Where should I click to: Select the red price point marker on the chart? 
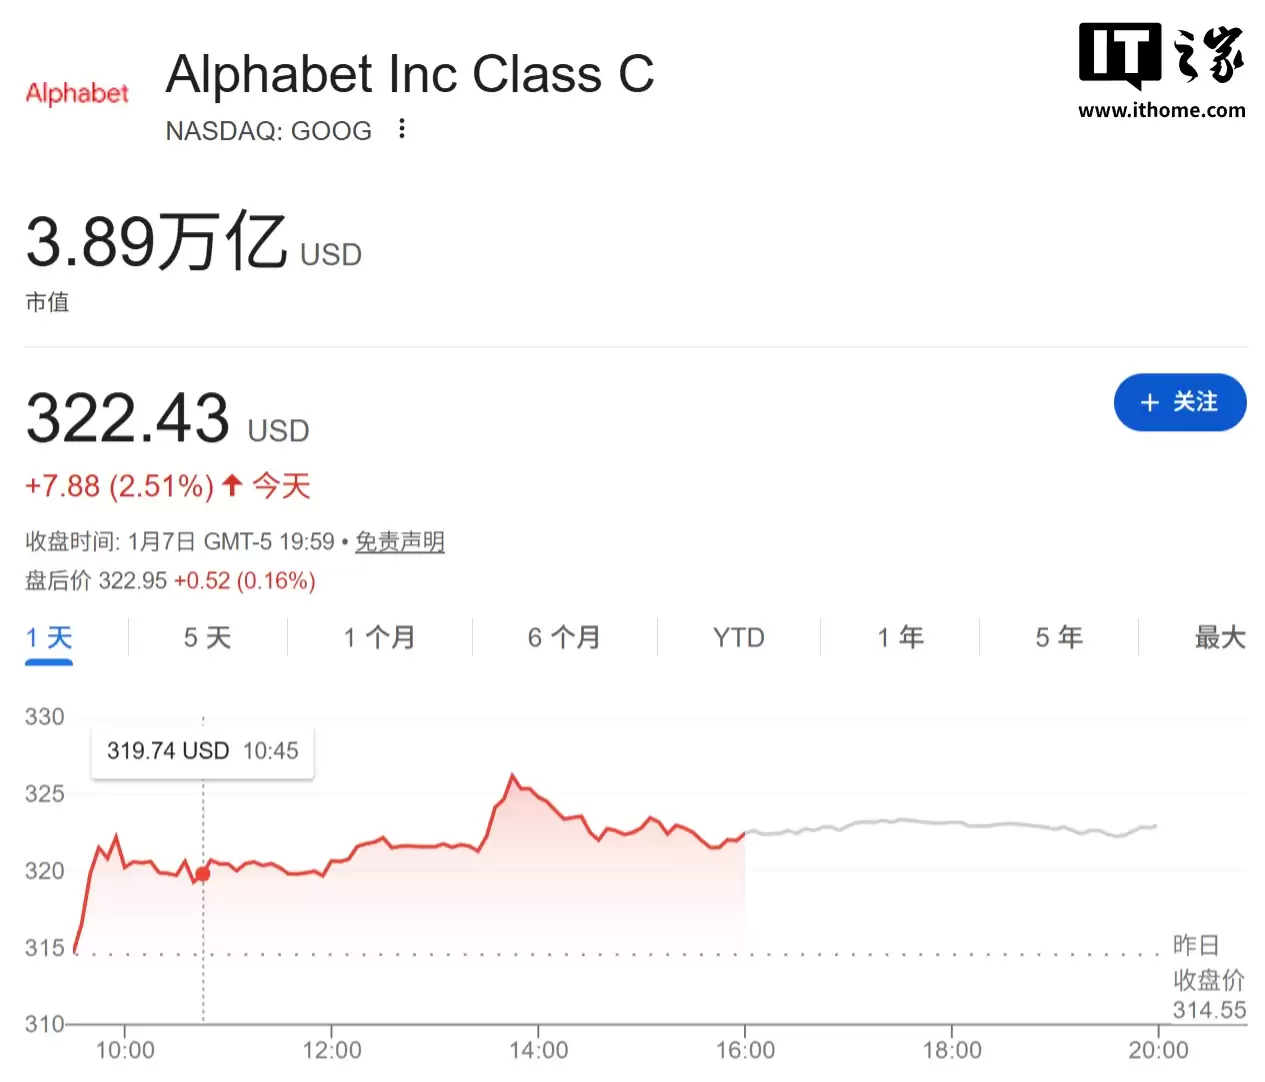[x=202, y=873]
